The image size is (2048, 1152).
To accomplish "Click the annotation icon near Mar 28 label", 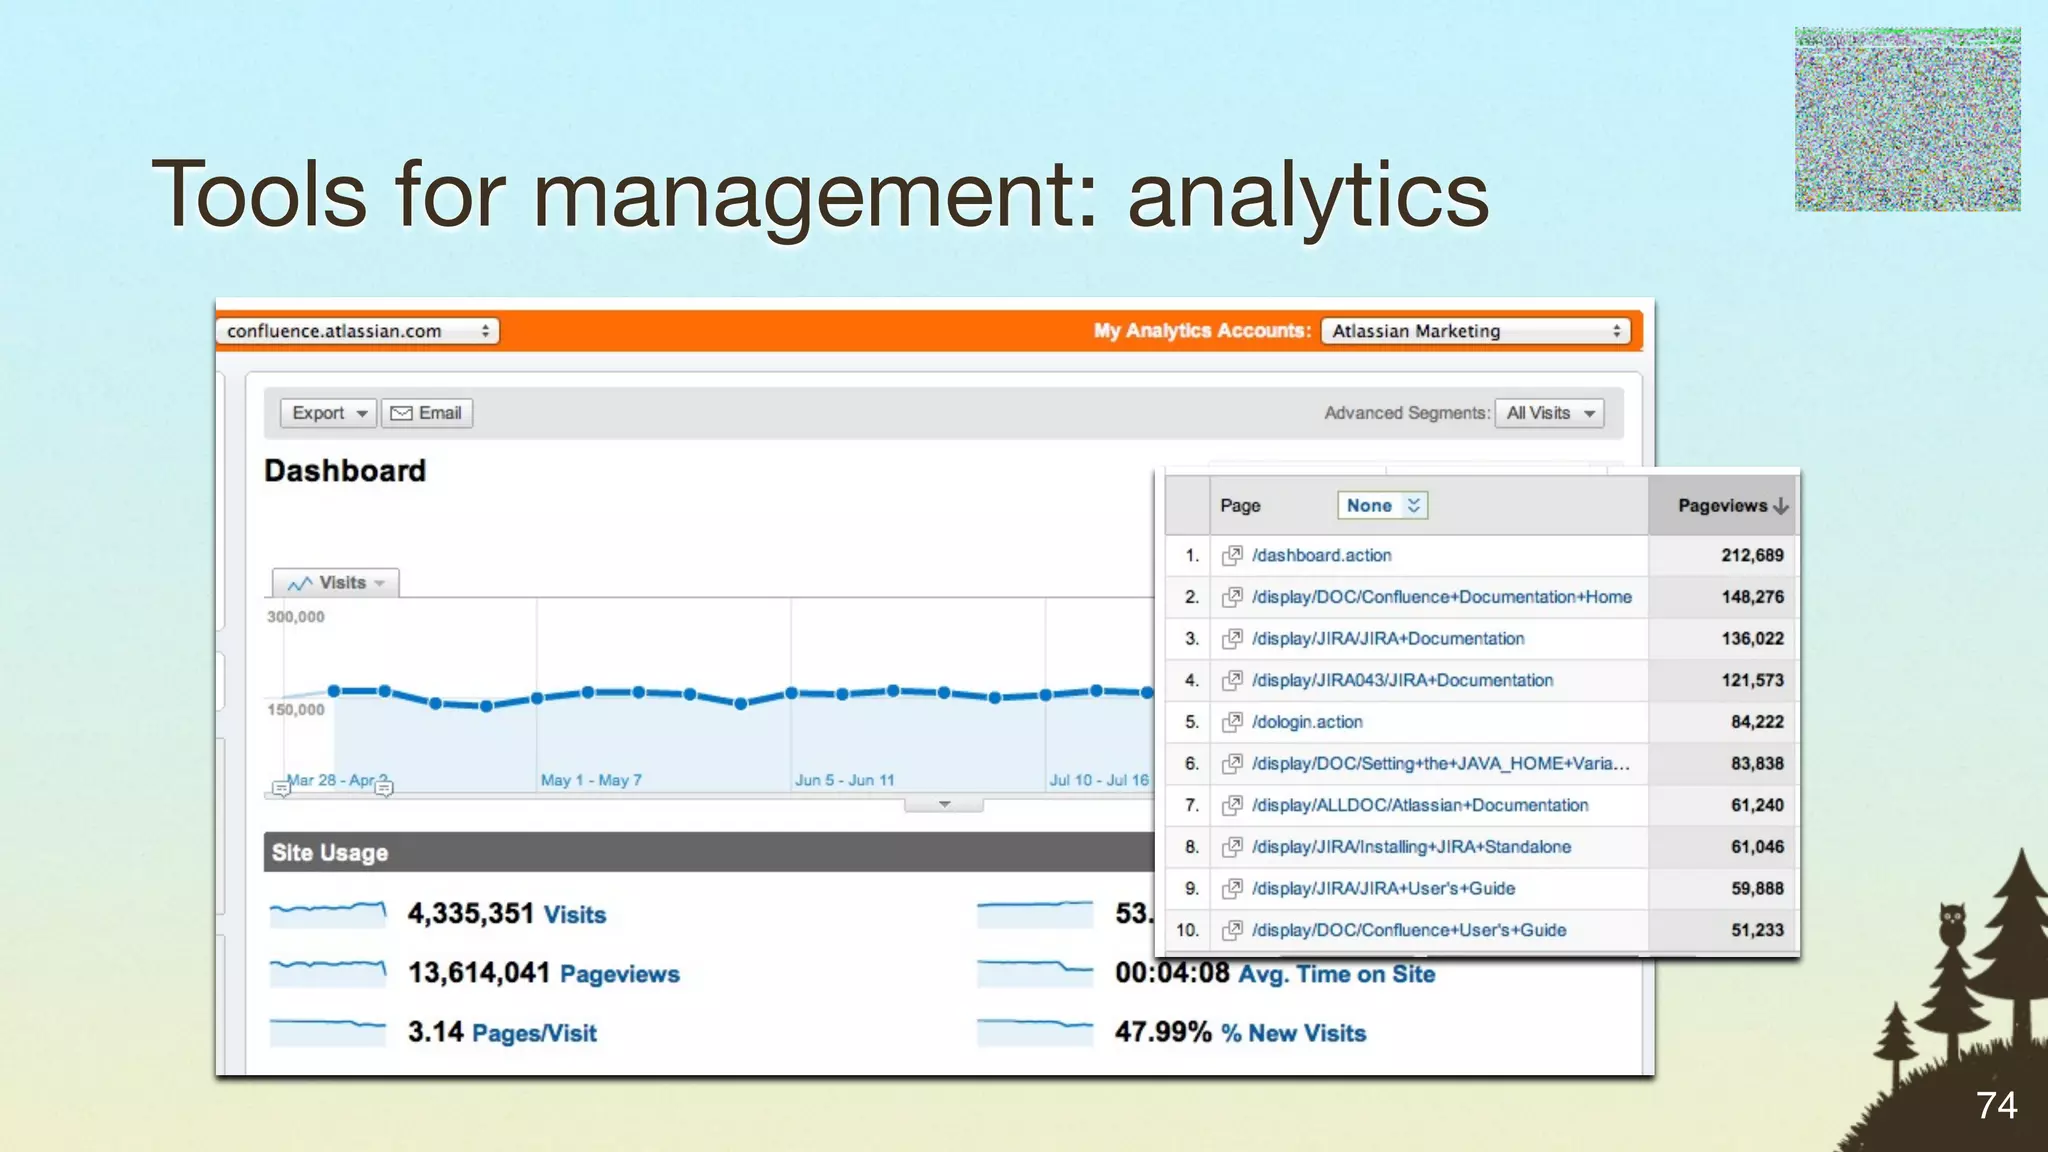I will point(281,789).
